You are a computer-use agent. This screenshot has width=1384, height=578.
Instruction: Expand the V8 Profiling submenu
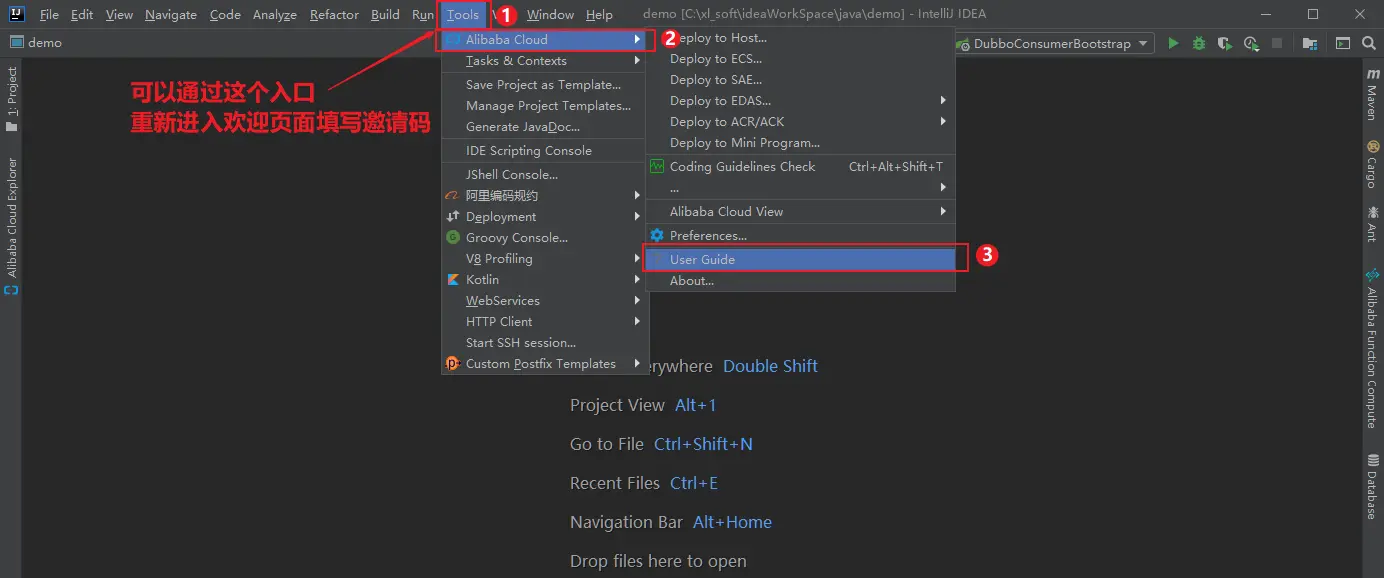coord(545,259)
